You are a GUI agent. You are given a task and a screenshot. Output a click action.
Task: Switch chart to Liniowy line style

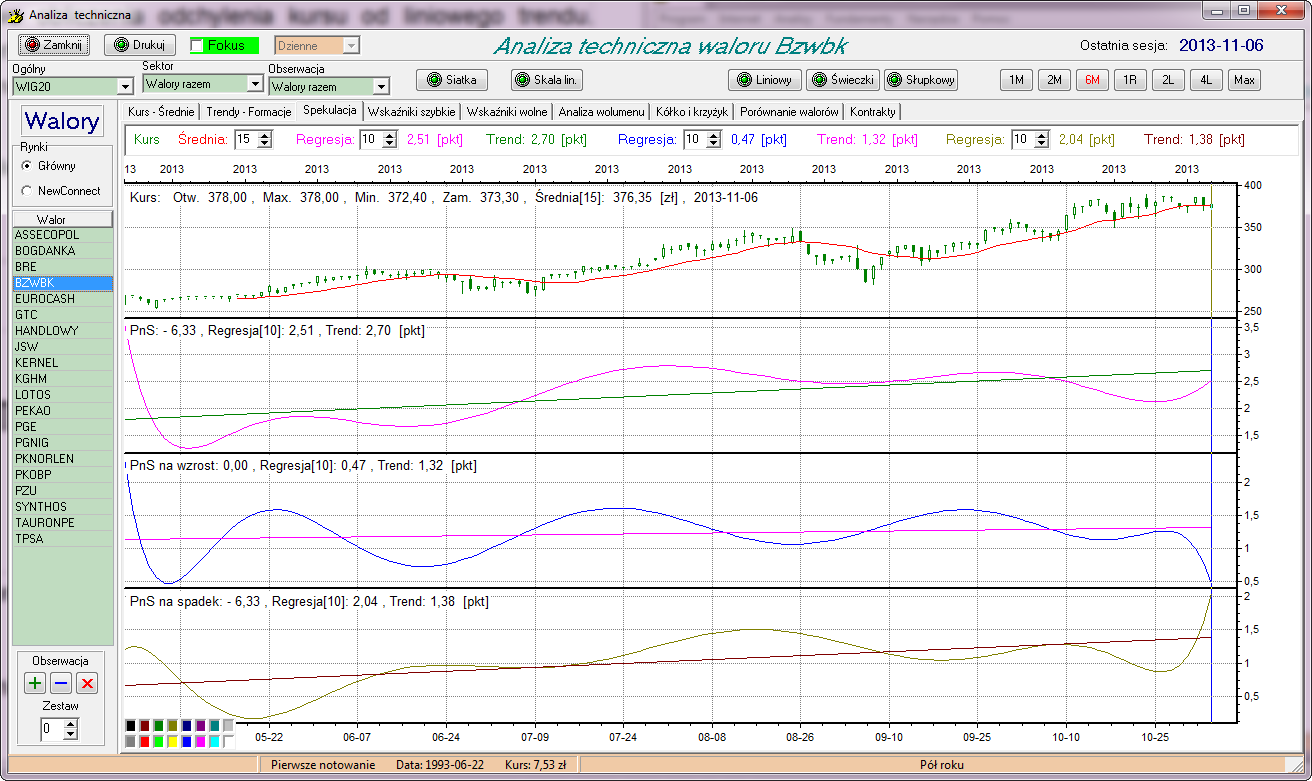pos(765,80)
